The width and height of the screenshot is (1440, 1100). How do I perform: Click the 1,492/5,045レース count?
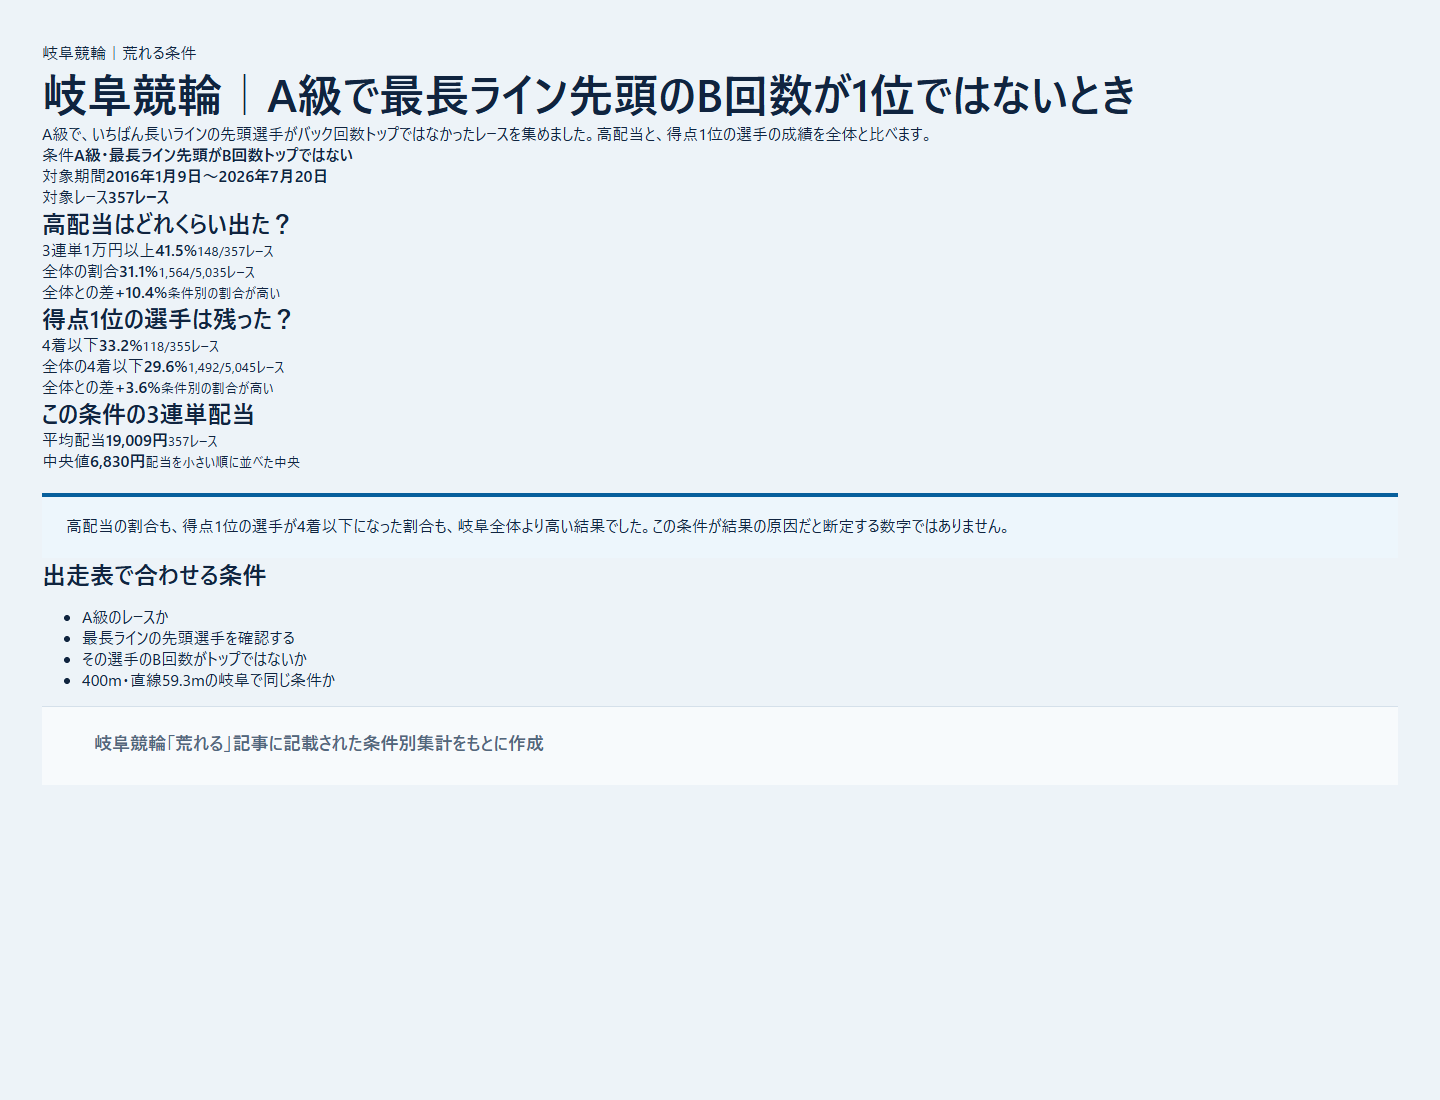coord(236,367)
